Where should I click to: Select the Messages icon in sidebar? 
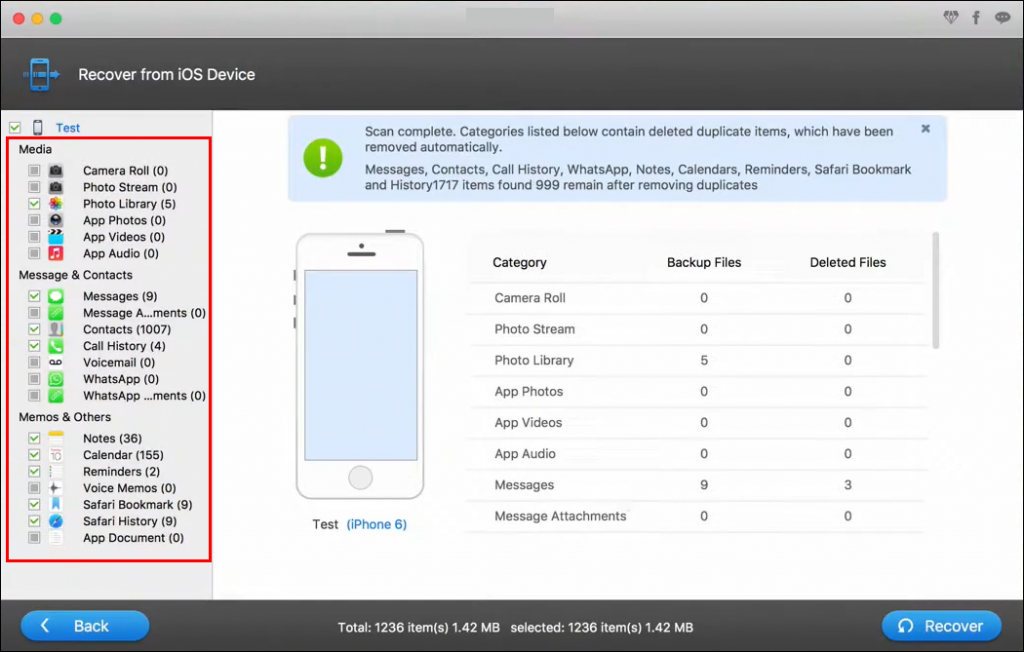[x=54, y=296]
